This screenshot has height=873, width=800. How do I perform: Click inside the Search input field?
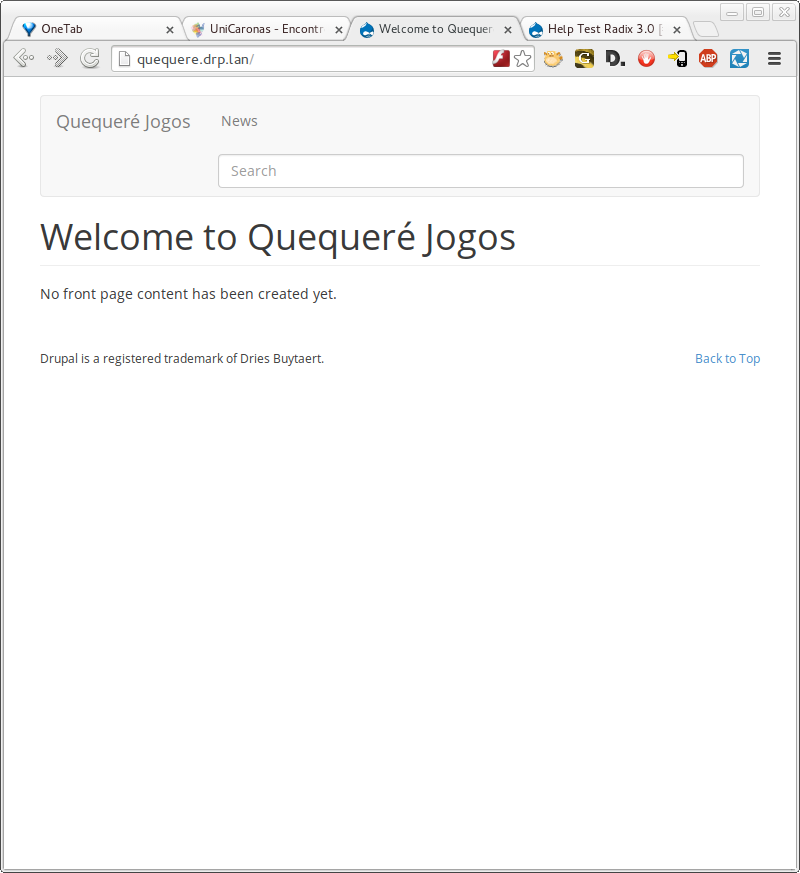tap(480, 171)
